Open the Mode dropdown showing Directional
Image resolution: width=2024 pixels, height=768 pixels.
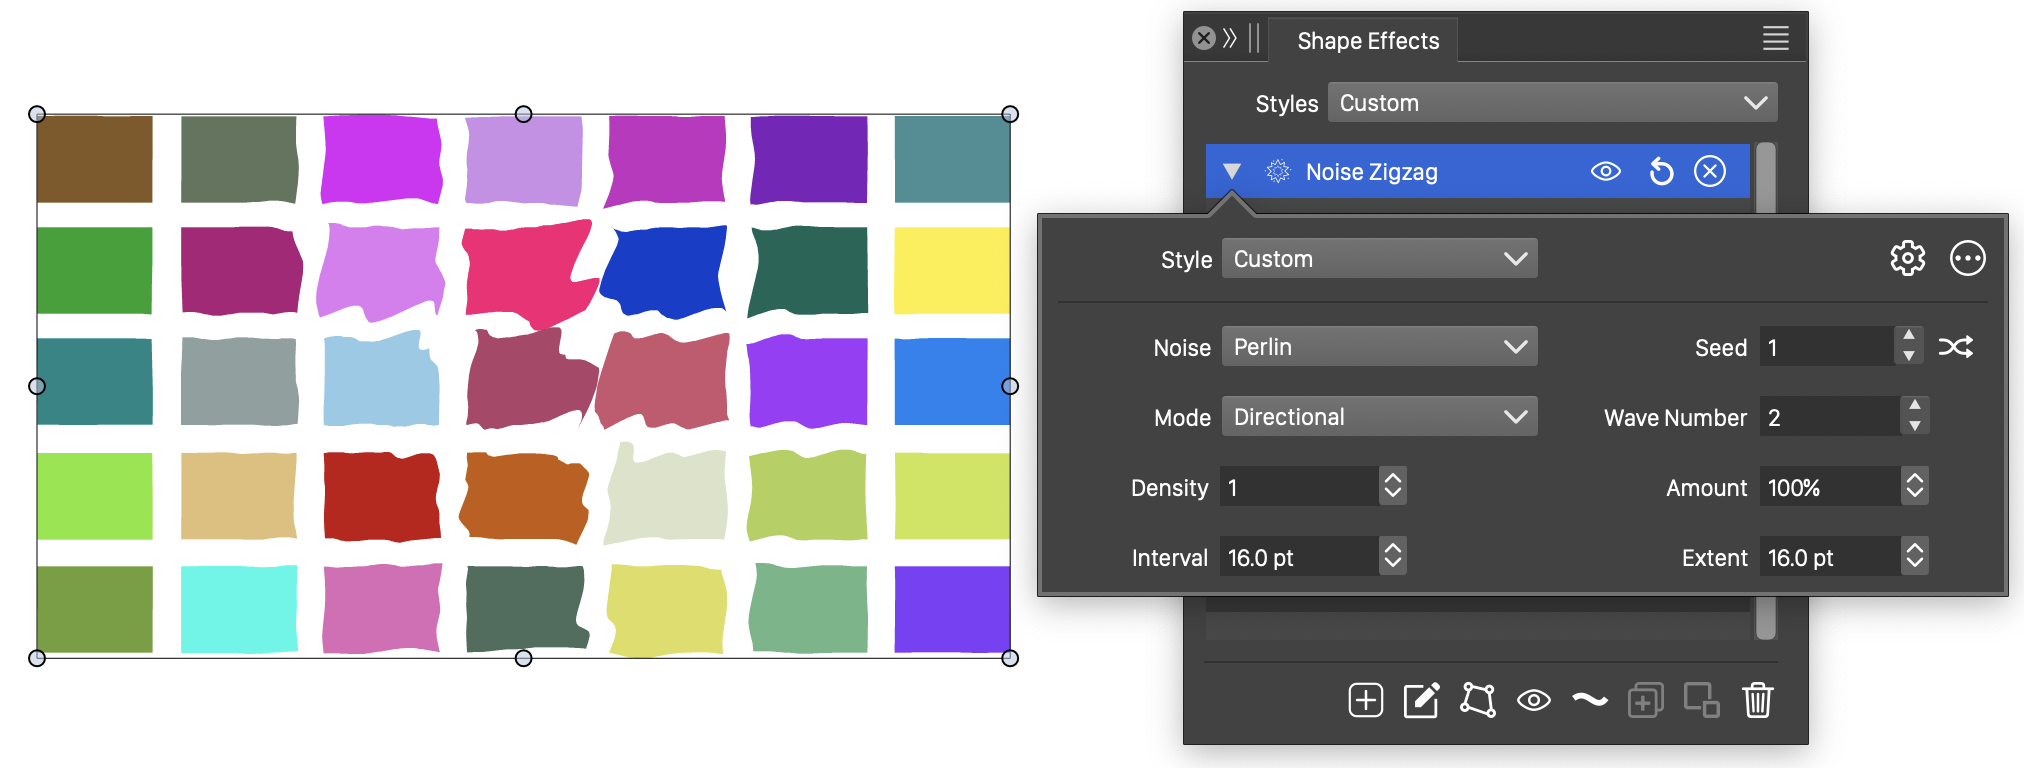click(x=1378, y=417)
